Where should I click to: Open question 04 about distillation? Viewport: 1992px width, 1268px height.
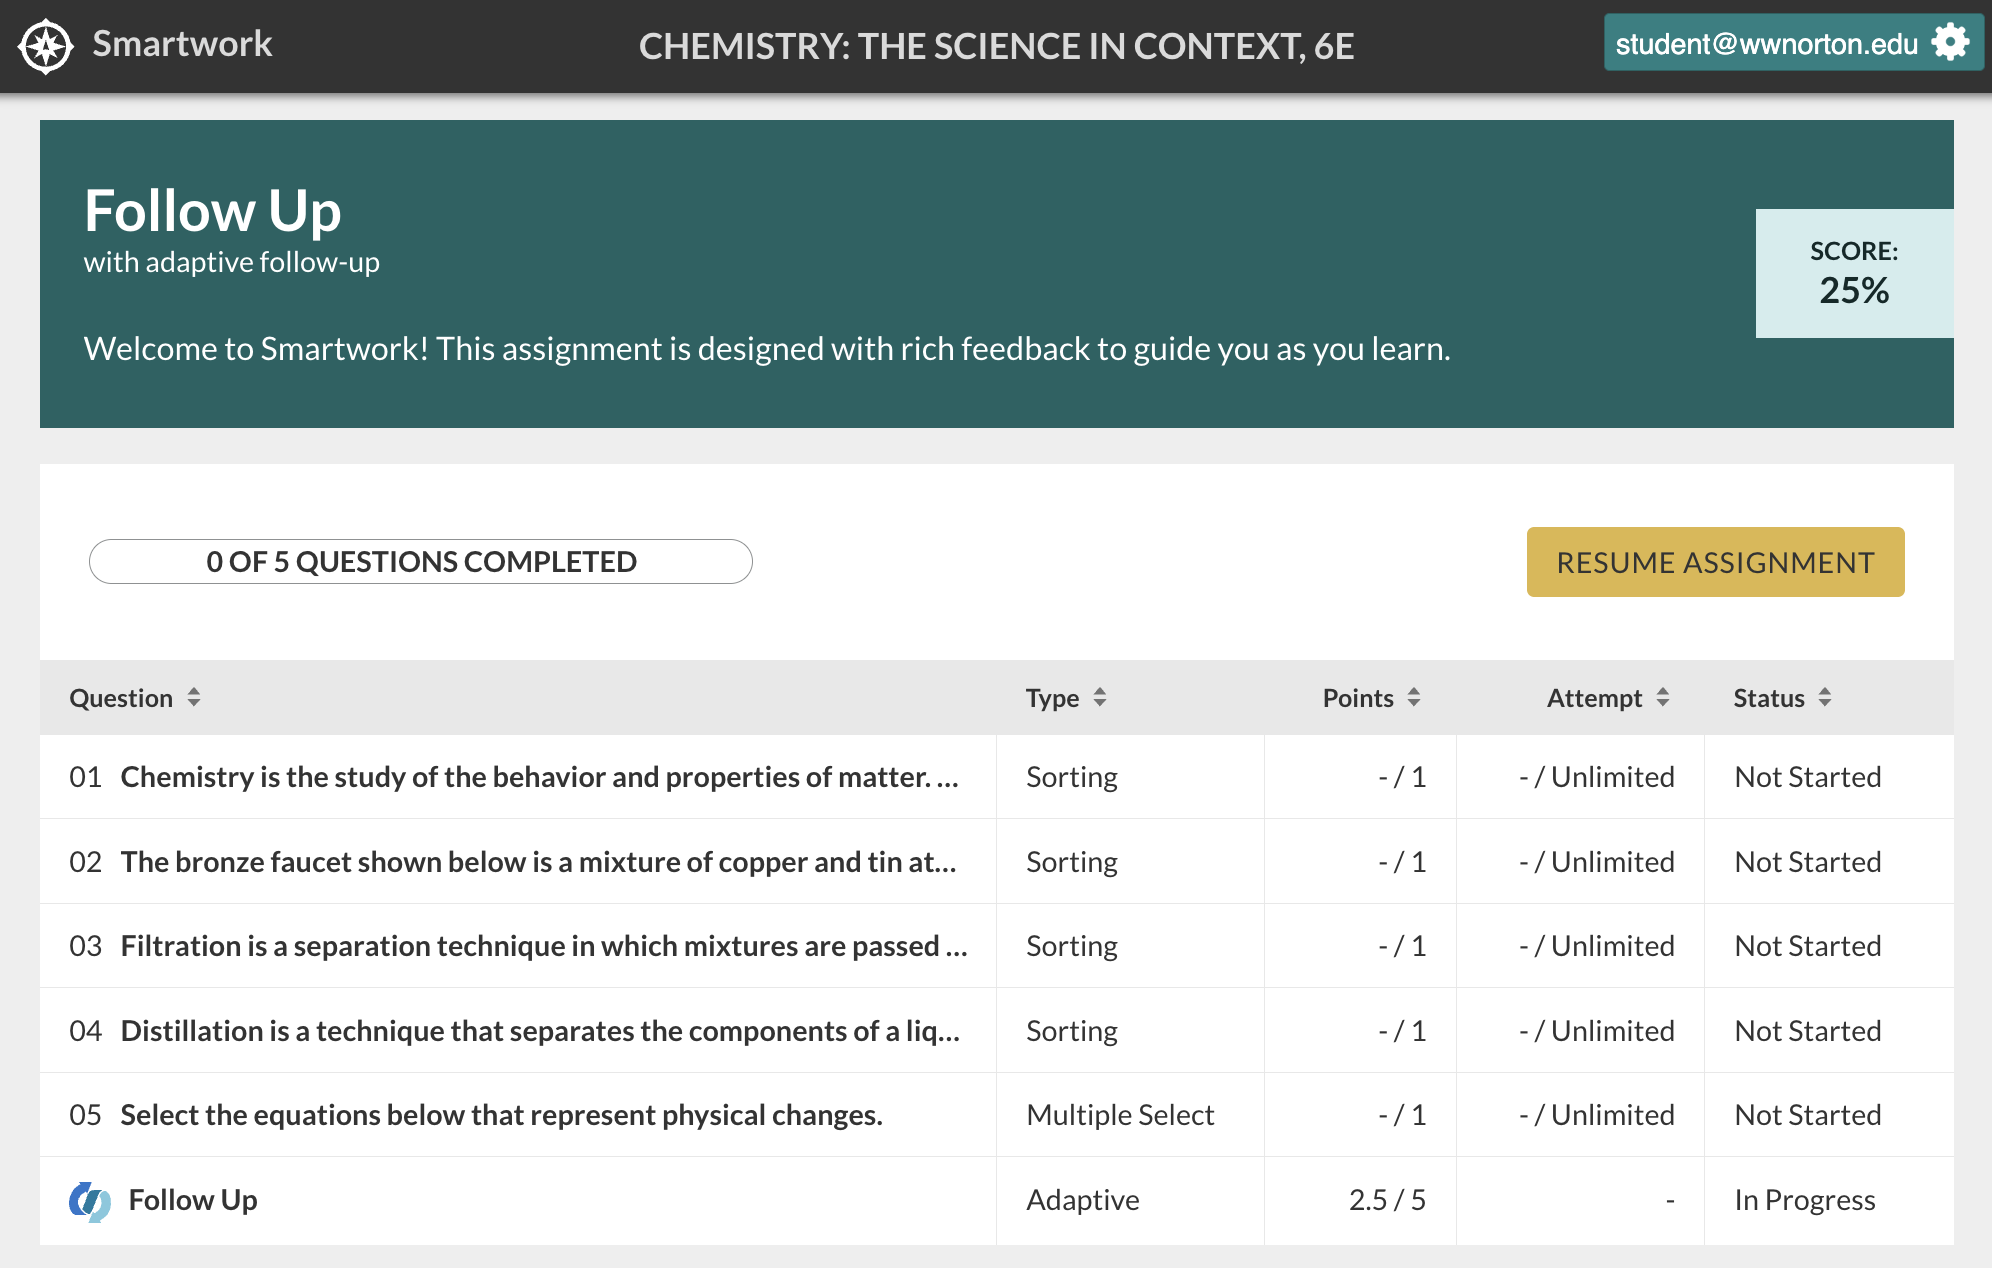[x=540, y=1031]
